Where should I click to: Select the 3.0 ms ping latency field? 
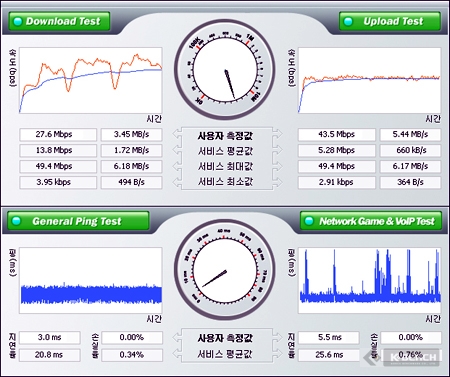[50, 337]
